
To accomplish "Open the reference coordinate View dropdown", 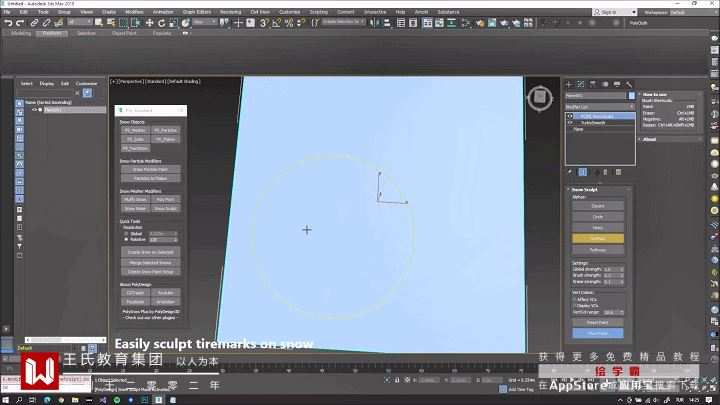I will [205, 22].
